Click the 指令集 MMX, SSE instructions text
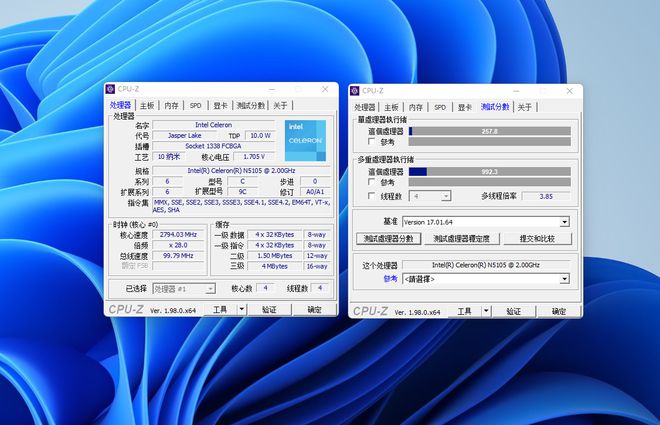Image resolution: width=660 pixels, height=425 pixels. (241, 206)
